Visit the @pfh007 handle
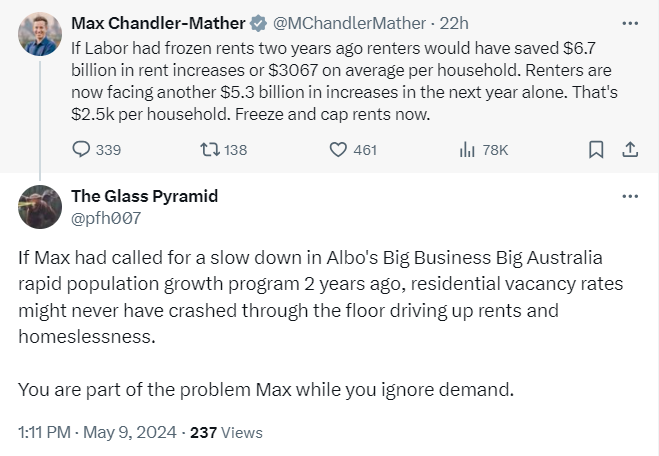Image resolution: width=659 pixels, height=456 pixels. (106, 216)
